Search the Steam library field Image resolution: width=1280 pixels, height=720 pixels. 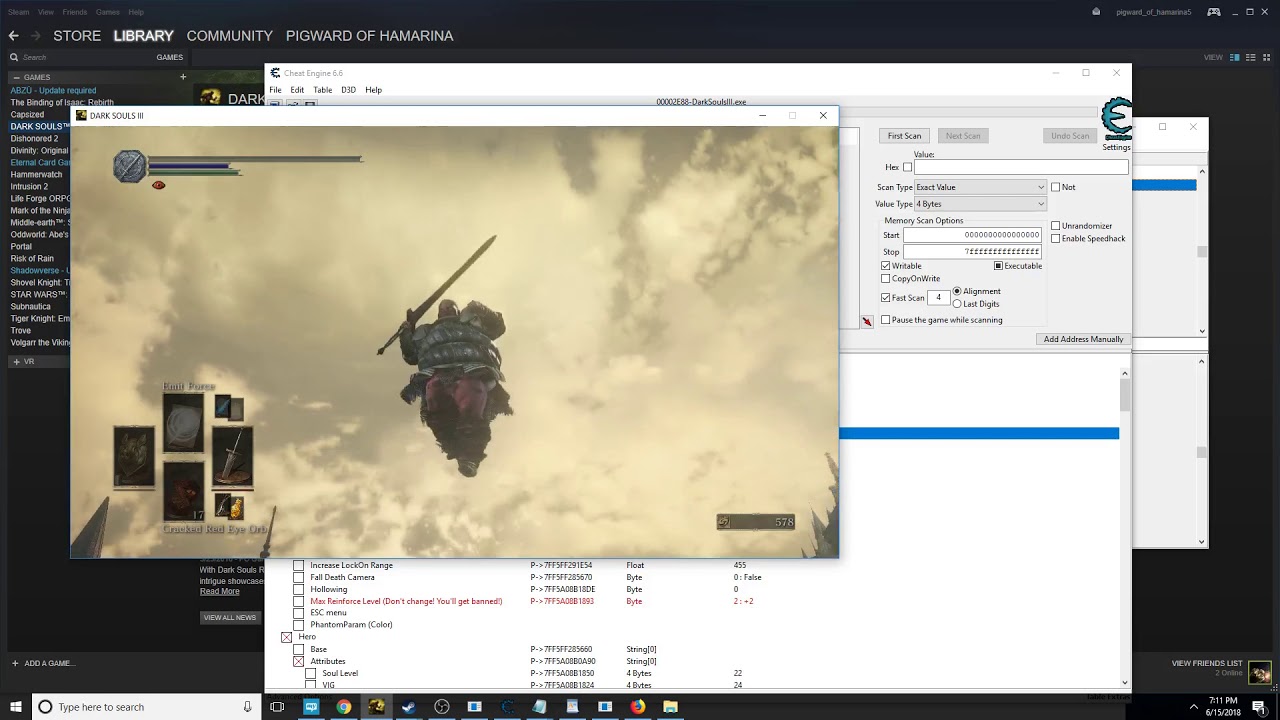click(x=80, y=57)
